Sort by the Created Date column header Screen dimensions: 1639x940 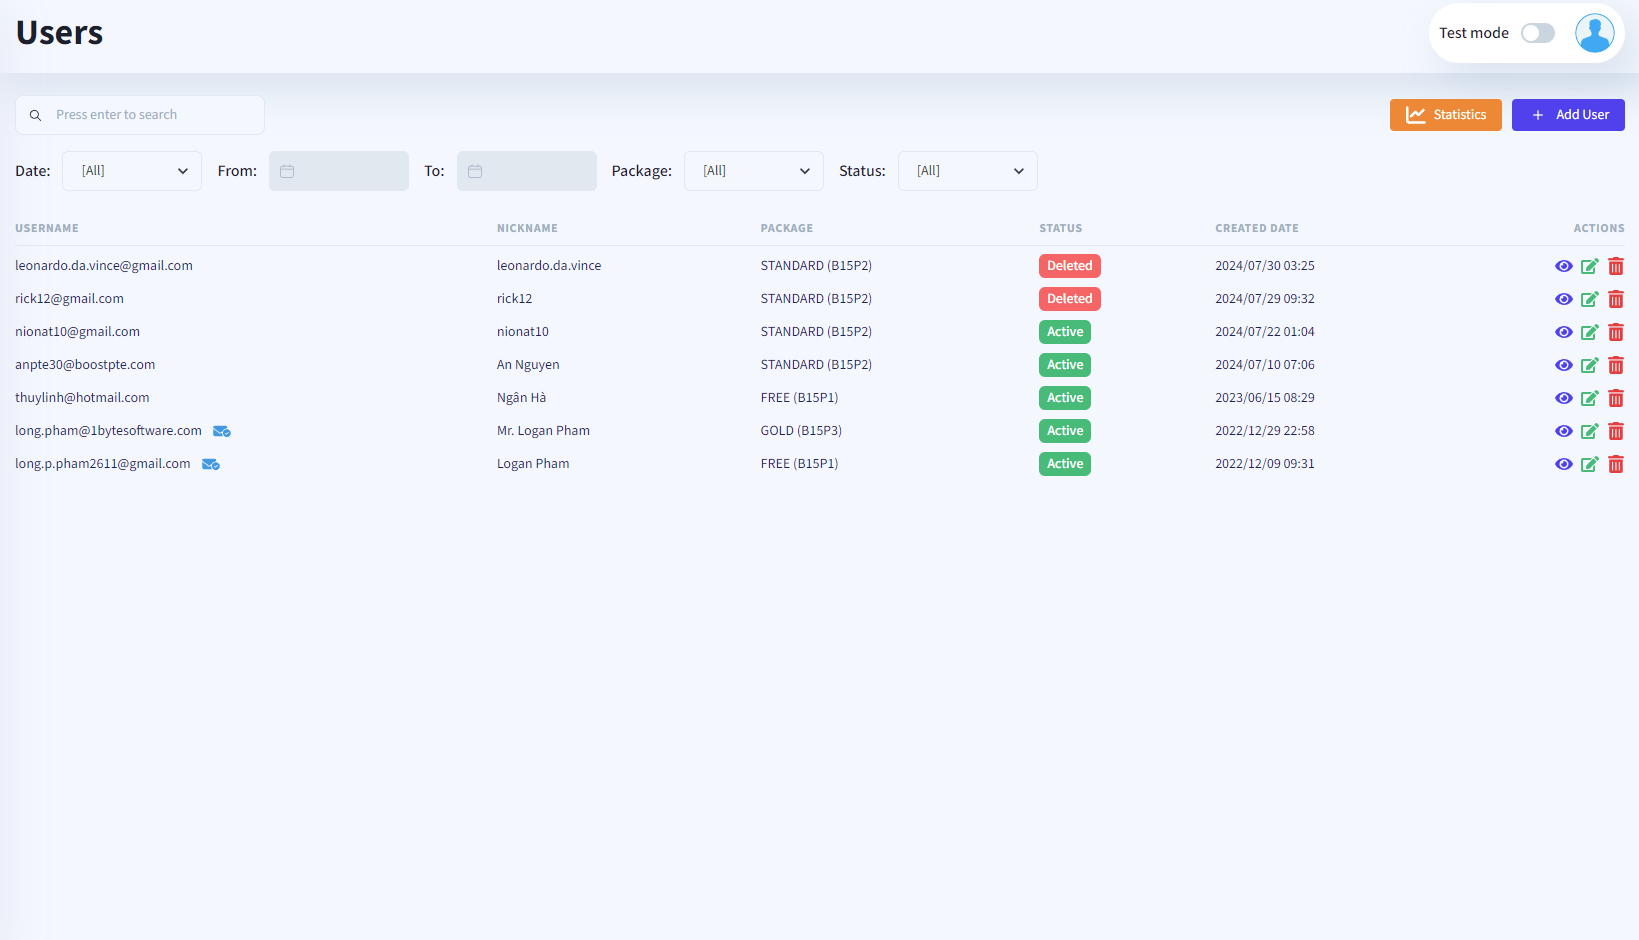(x=1256, y=228)
